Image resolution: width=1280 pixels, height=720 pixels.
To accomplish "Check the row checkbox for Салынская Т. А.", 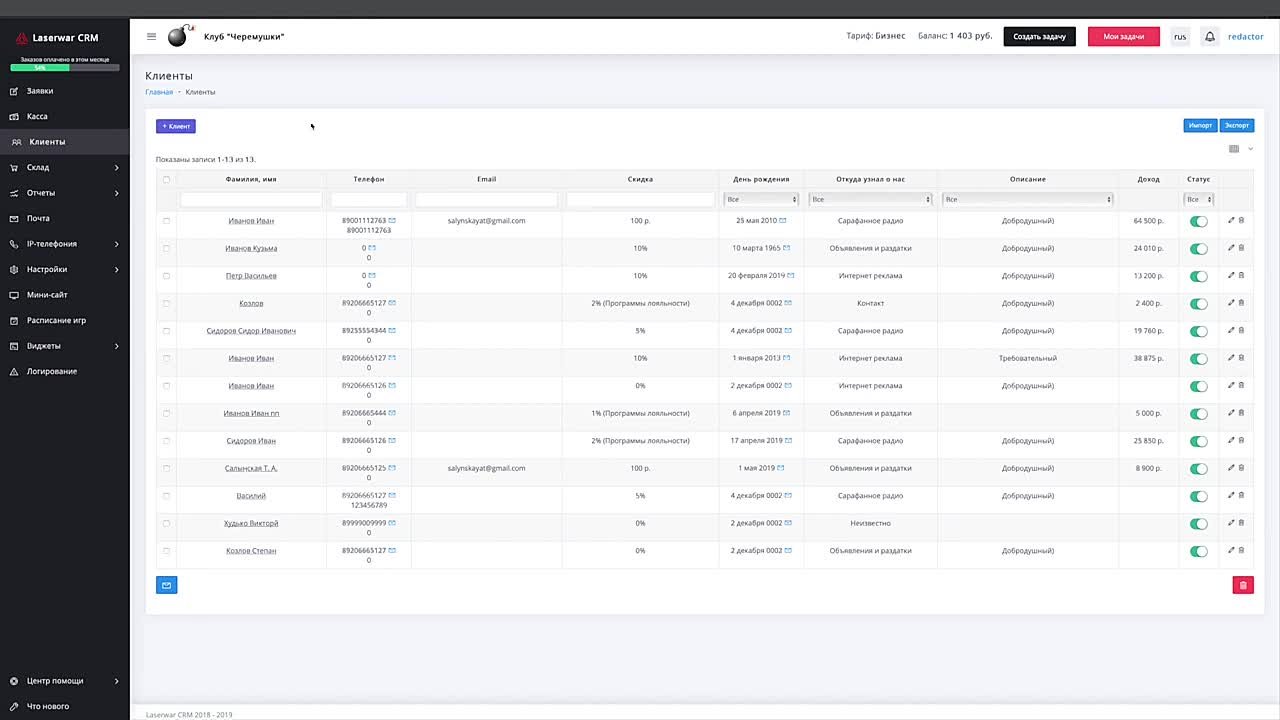I will coord(166,468).
